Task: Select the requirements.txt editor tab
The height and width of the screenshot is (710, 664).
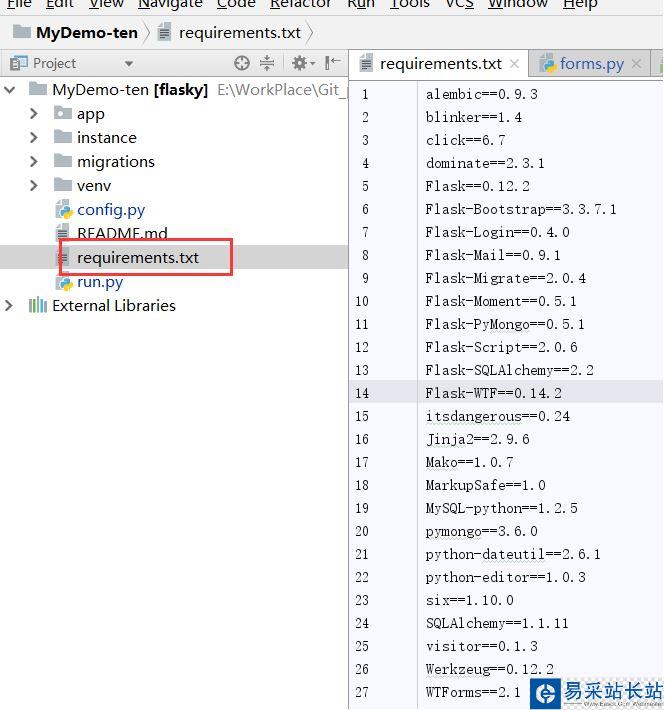Action: (x=440, y=64)
